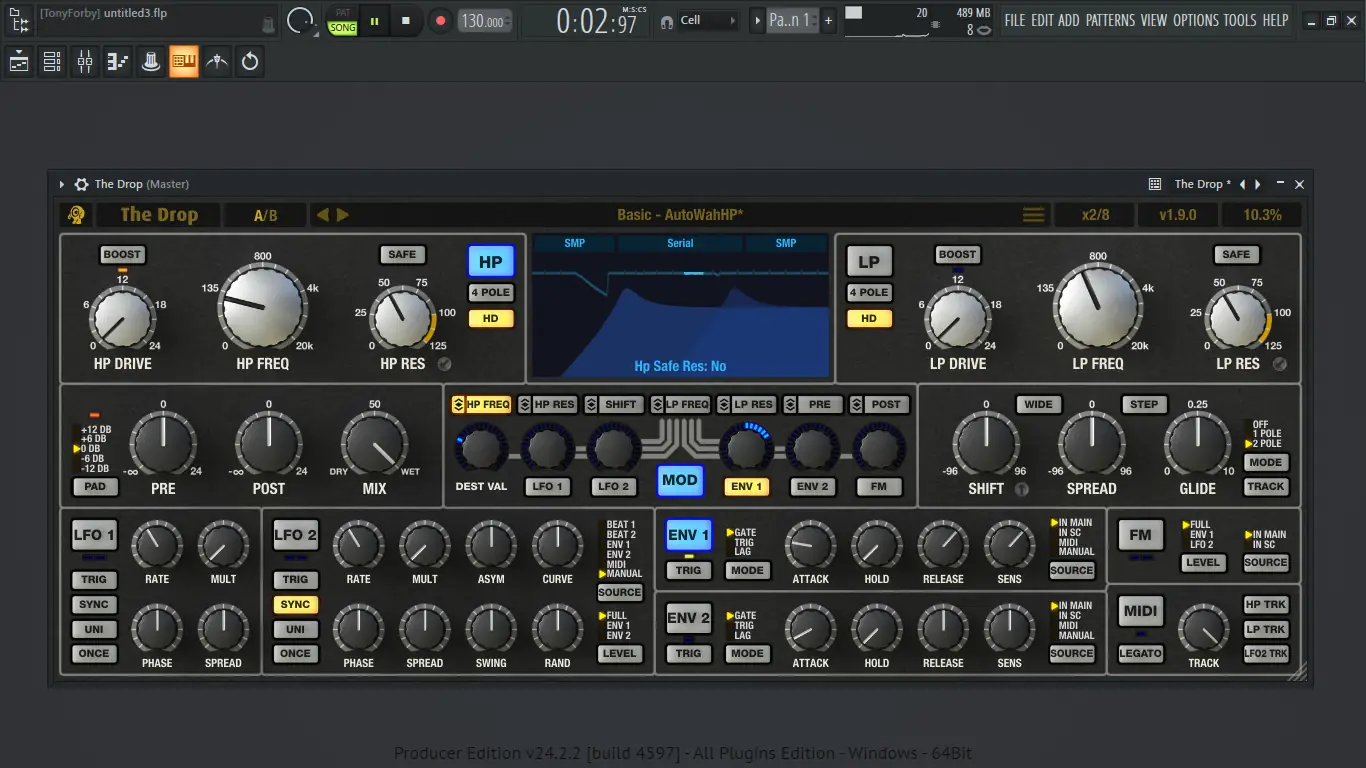This screenshot has height=768, width=1366.
Task: Add a new pattern with the plus icon
Action: point(828,20)
